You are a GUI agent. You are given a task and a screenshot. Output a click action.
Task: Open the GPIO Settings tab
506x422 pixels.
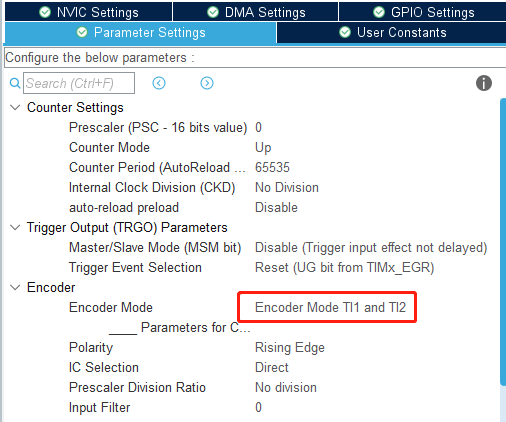click(423, 12)
